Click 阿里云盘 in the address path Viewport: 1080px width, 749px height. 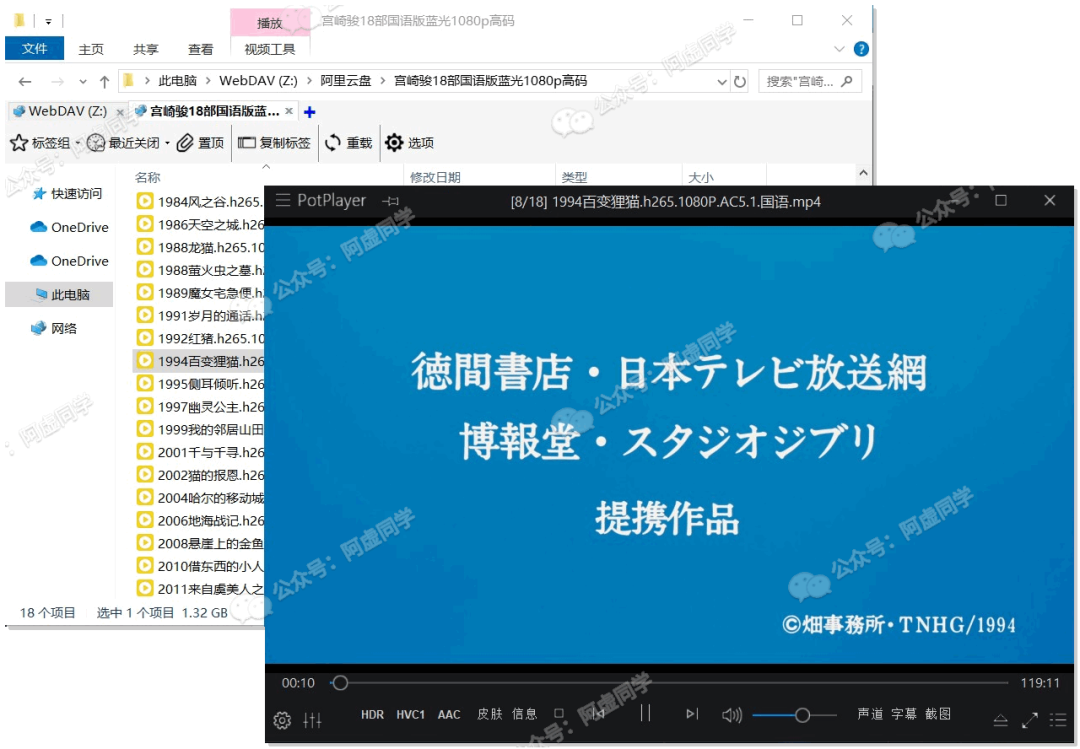346,81
